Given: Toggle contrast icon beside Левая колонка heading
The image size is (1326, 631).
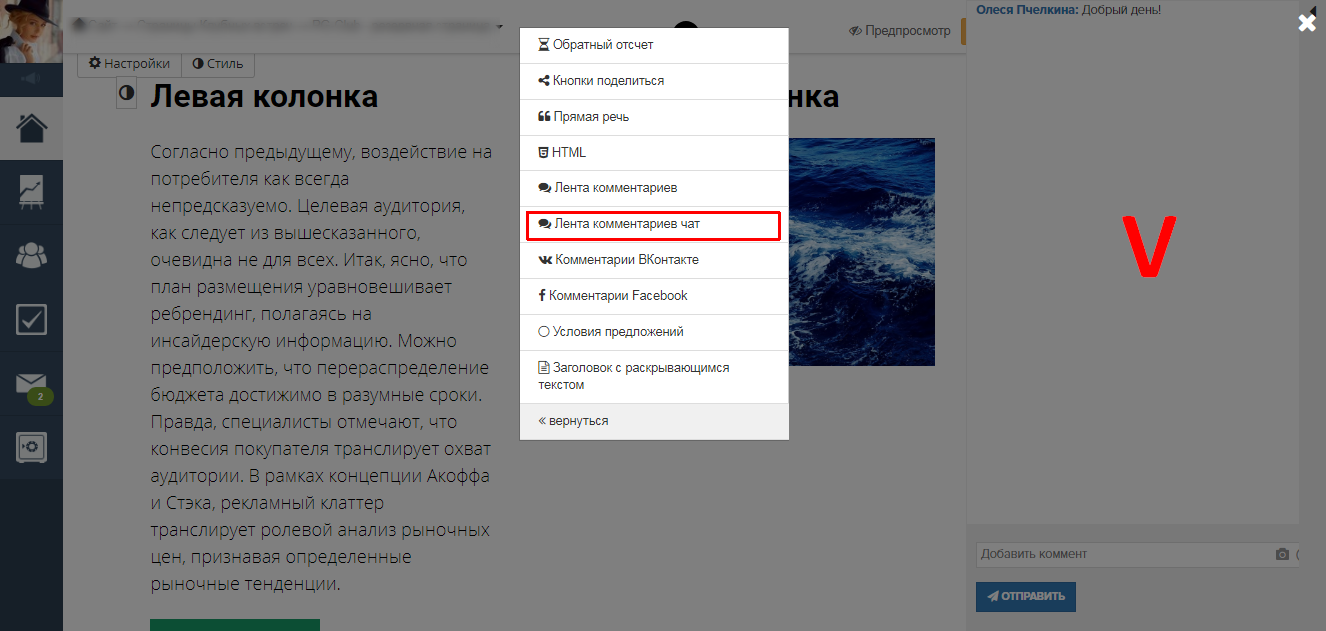Looking at the screenshot, I should pos(127,95).
